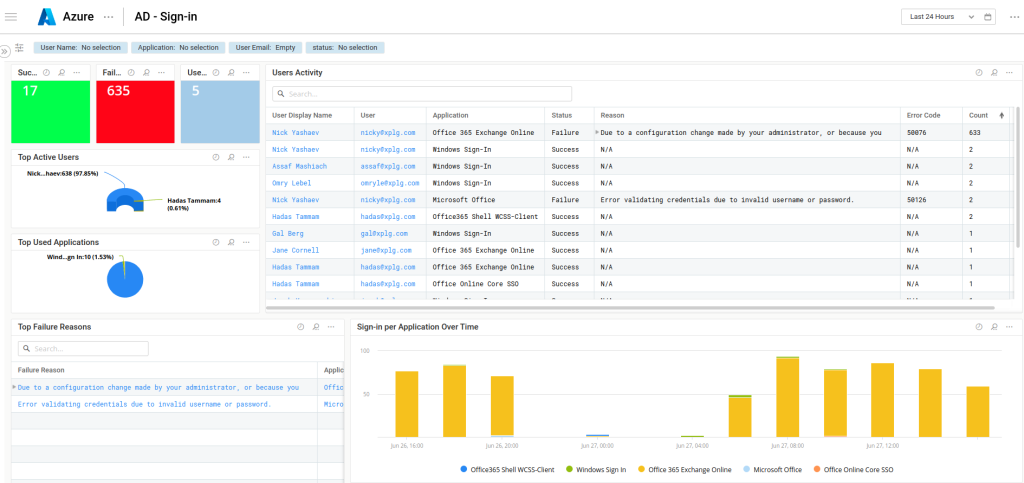The image size is (1024, 483).
Task: Click zoom icon on Users Activity widget
Action: pyautogui.click(x=994, y=72)
